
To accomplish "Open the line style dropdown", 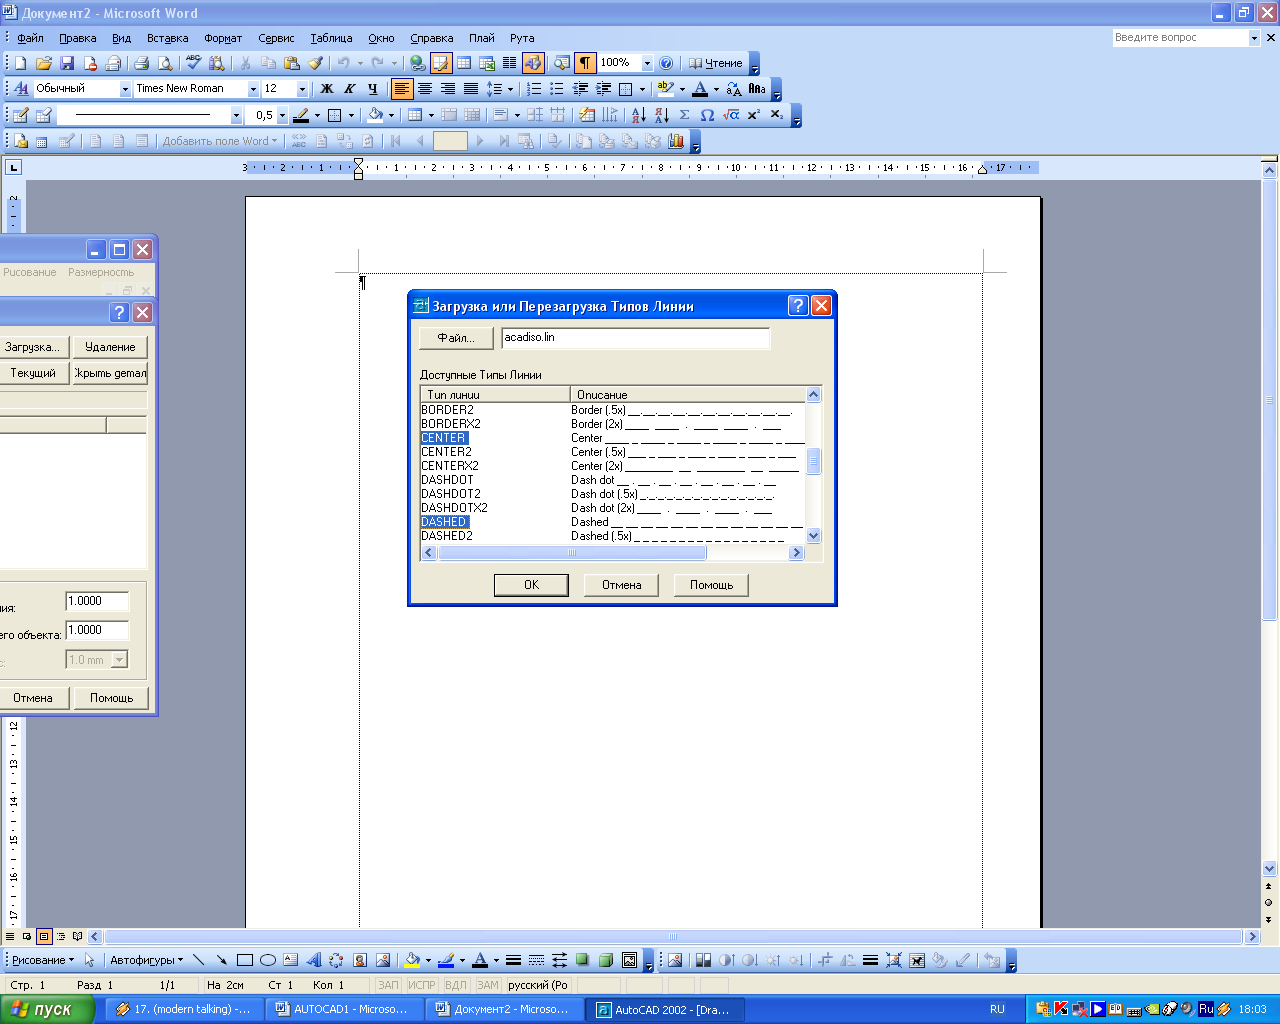I will pyautogui.click(x=236, y=115).
